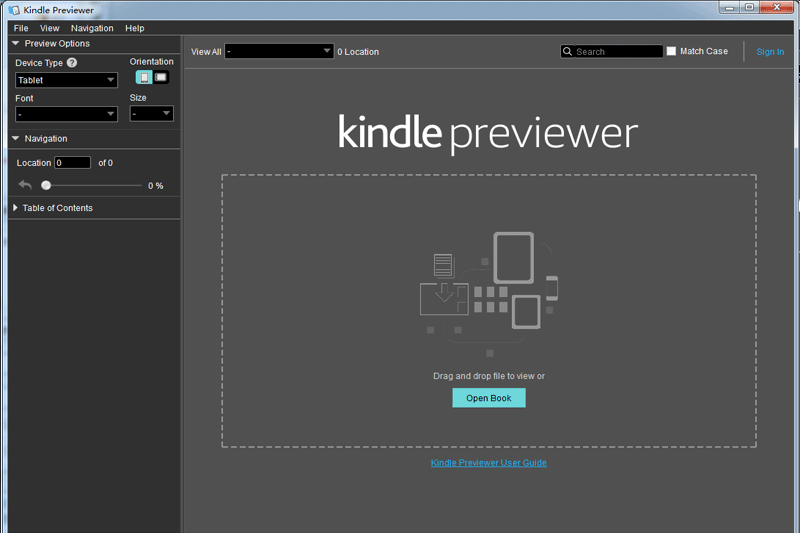This screenshot has height=533, width=800.
Task: Open the File menu
Action: (21, 28)
